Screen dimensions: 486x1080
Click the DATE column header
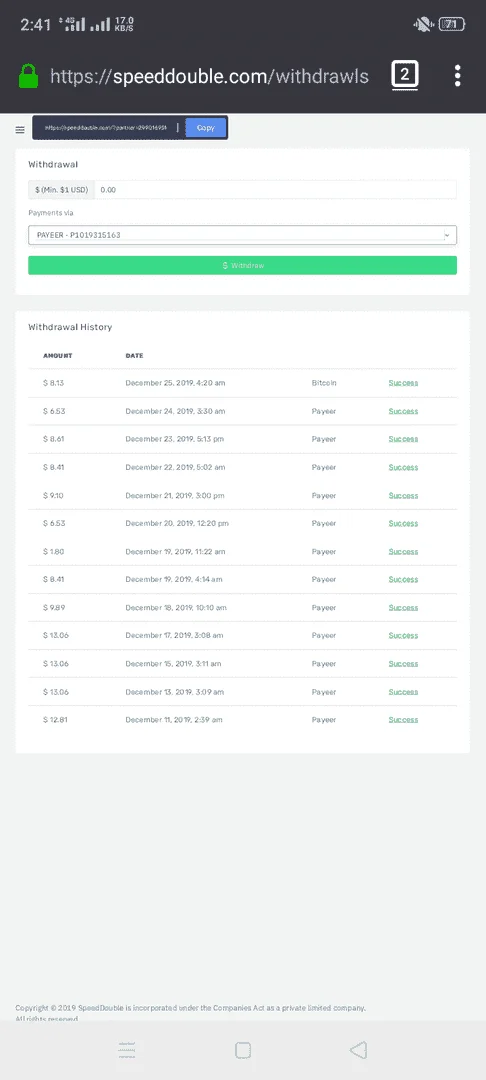point(134,355)
